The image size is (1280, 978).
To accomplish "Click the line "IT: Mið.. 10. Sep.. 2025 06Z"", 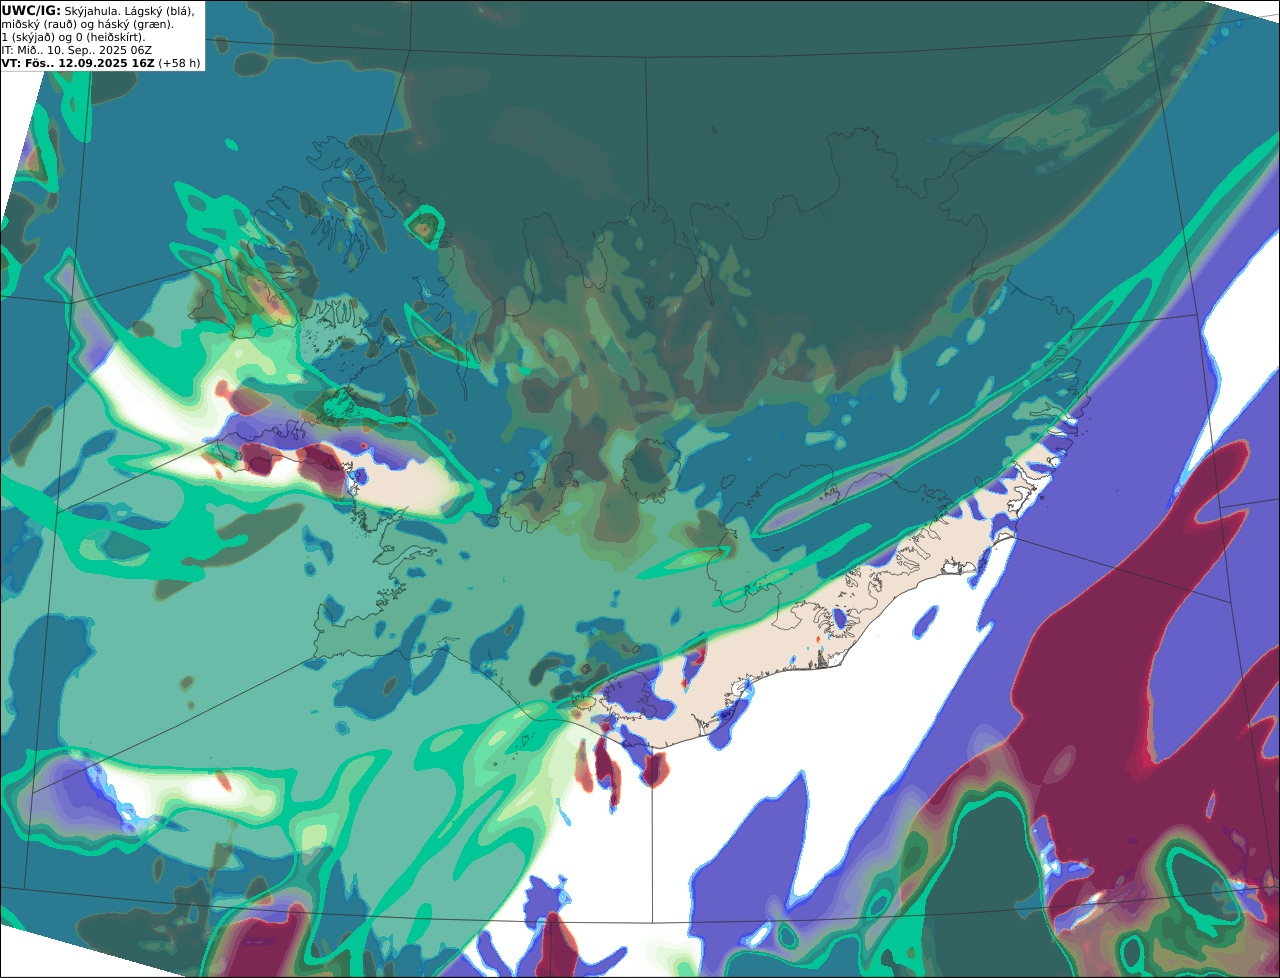I will coord(76,50).
